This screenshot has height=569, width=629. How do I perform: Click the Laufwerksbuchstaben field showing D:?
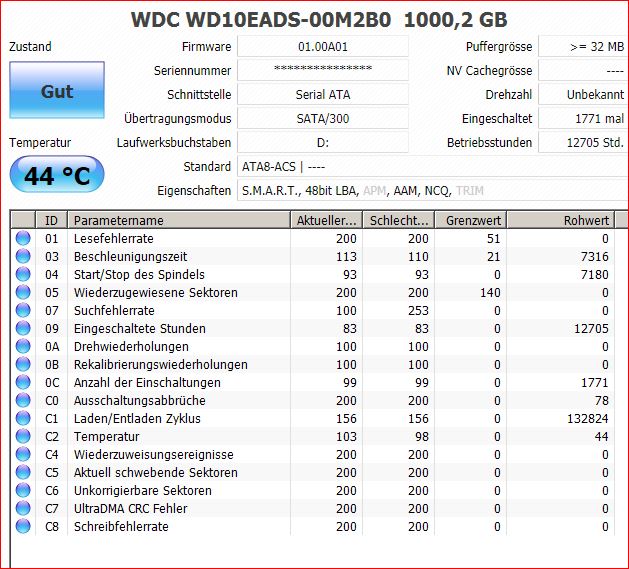(x=323, y=142)
